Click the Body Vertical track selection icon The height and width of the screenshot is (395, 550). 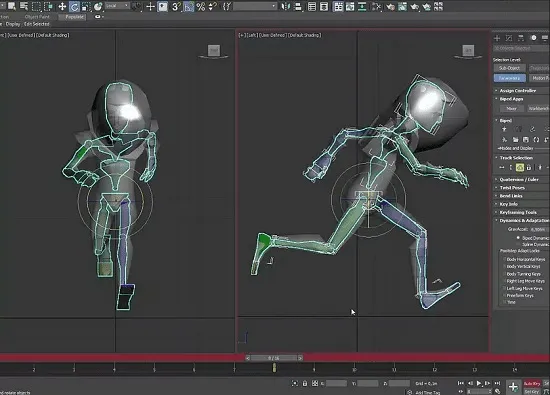511,168
